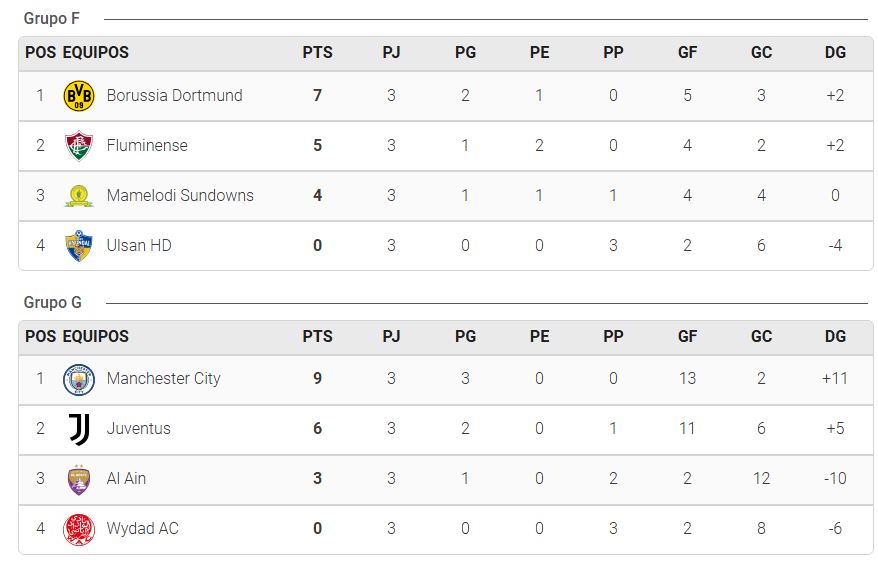Click the Al Ain club badge

[79, 480]
